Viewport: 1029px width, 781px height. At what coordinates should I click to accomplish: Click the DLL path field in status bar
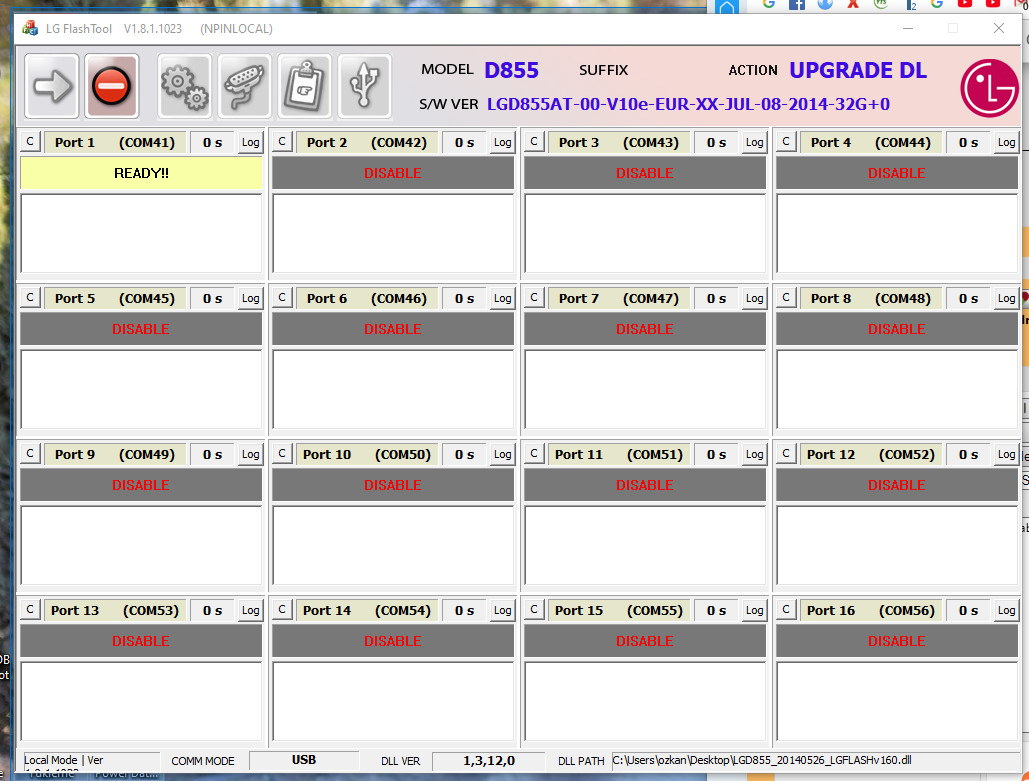coord(816,760)
